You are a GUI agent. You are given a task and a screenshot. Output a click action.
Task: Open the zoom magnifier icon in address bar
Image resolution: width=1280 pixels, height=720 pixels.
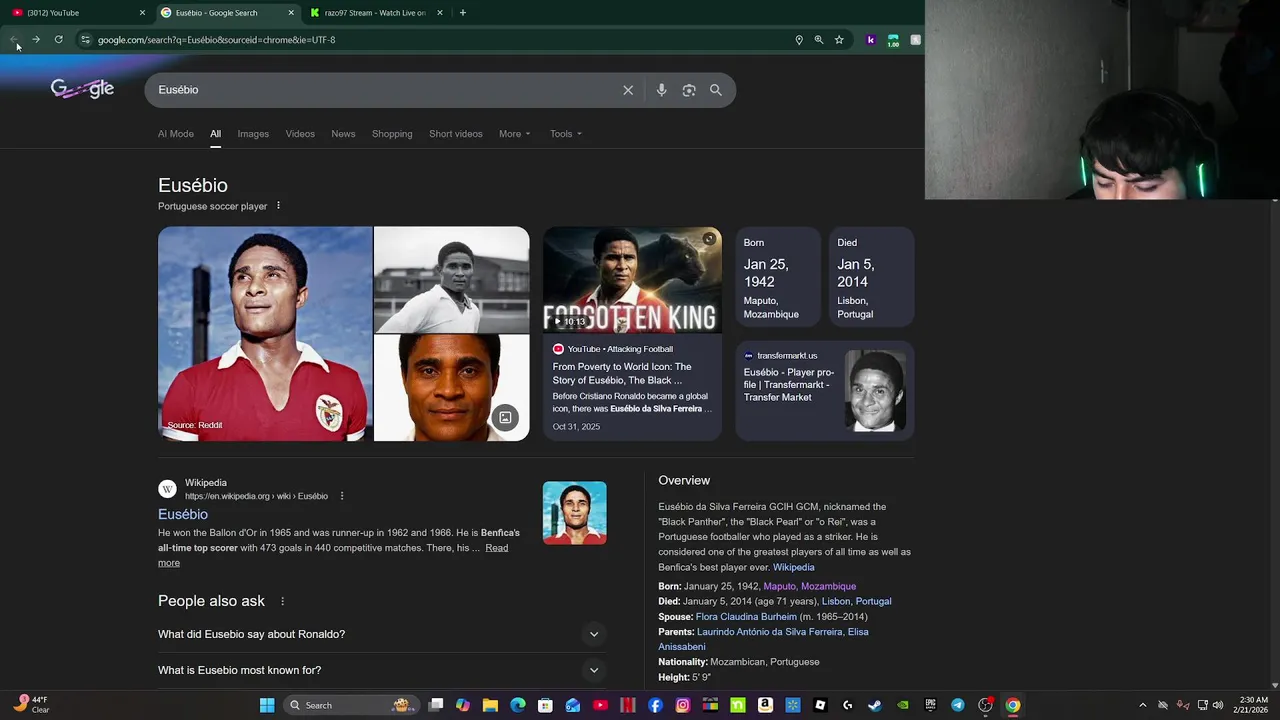pyautogui.click(x=819, y=40)
